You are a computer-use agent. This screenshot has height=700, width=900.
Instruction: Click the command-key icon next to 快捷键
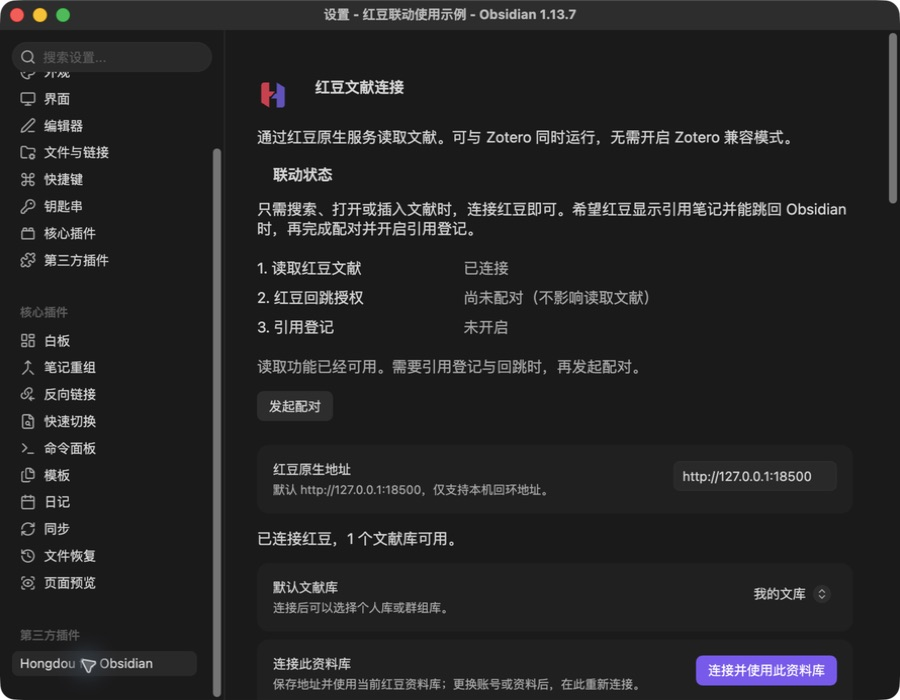(28, 180)
